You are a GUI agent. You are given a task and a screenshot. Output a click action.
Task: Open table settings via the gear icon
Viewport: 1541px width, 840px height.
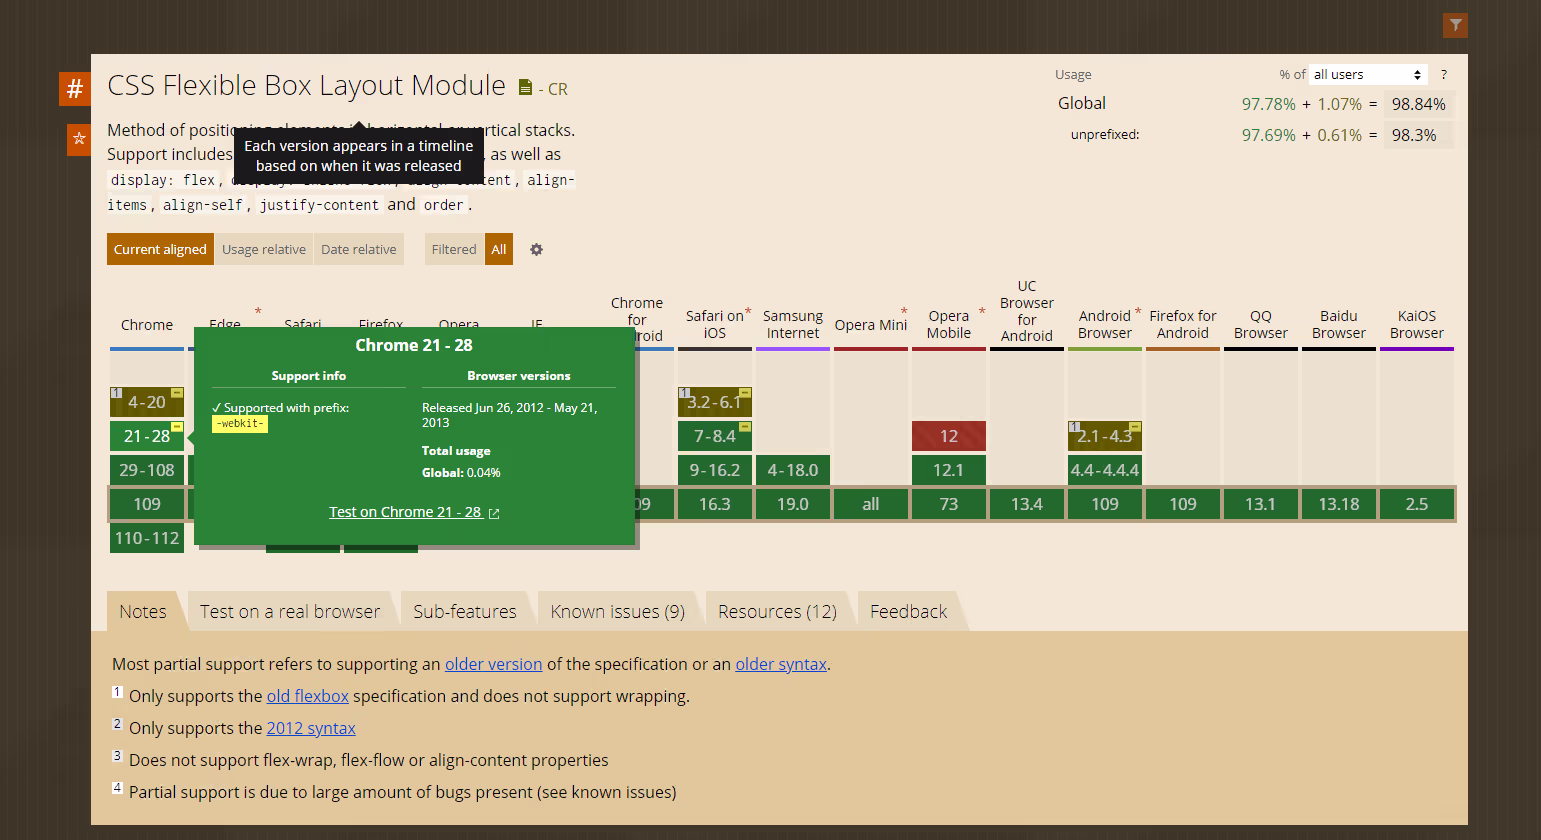coord(536,249)
